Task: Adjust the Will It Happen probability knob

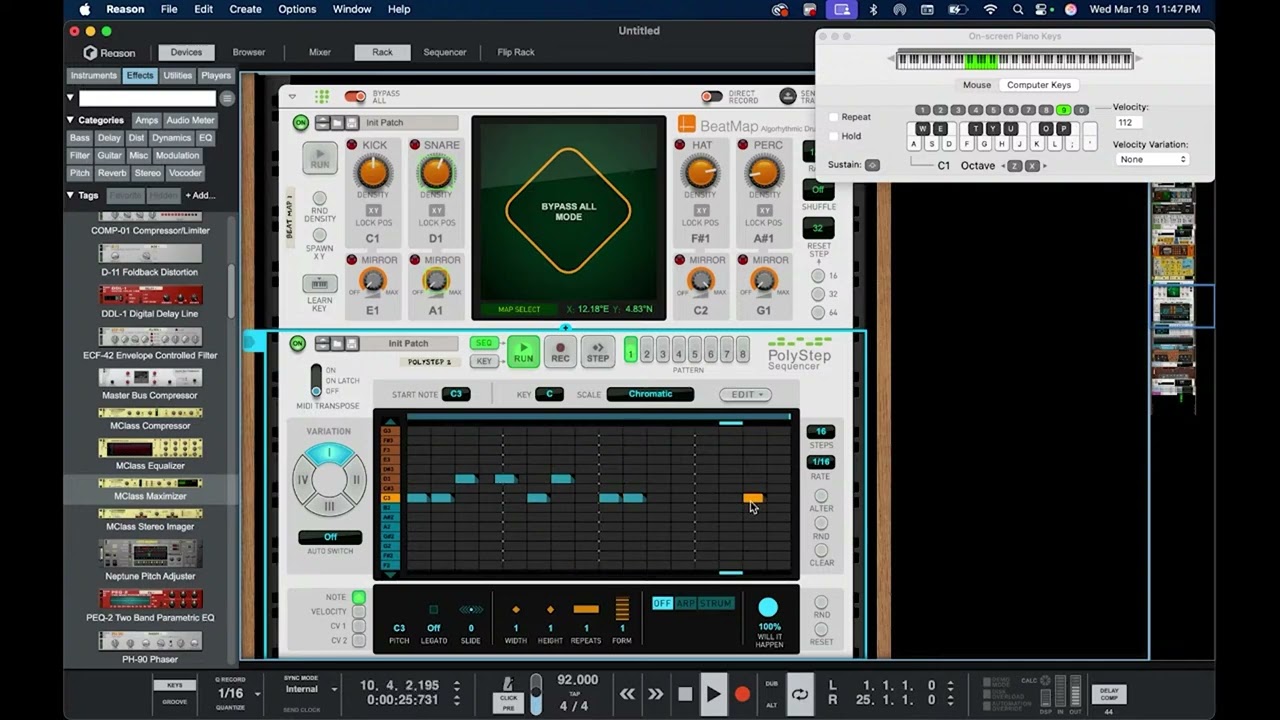Action: click(768, 607)
